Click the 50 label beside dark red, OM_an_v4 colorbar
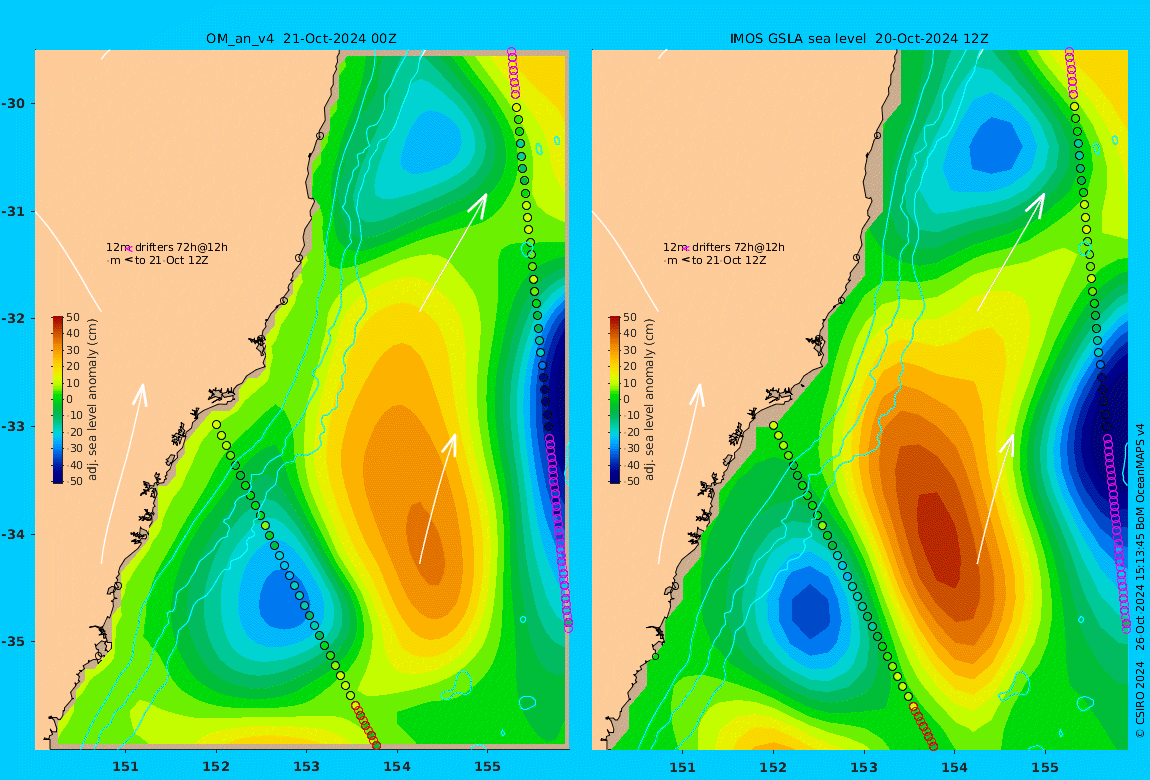This screenshot has height=780, width=1150. 73,318
